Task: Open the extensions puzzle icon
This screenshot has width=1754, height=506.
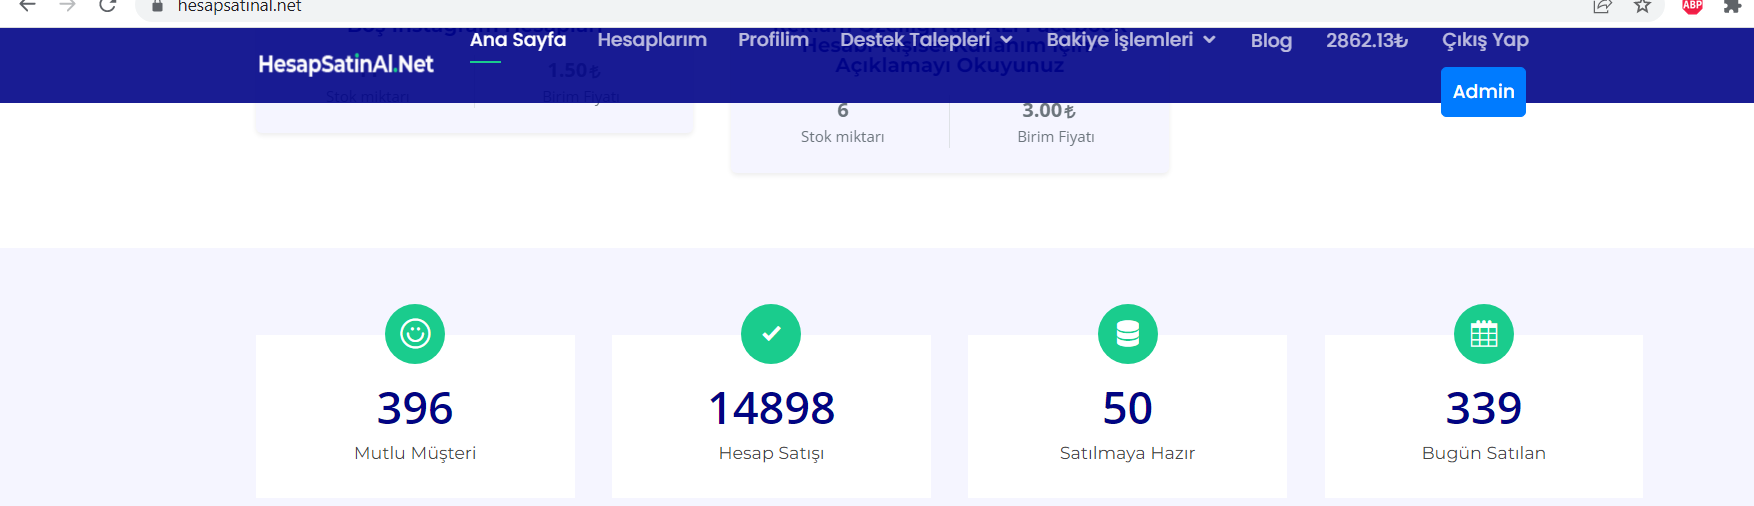Action: [x=1732, y=6]
